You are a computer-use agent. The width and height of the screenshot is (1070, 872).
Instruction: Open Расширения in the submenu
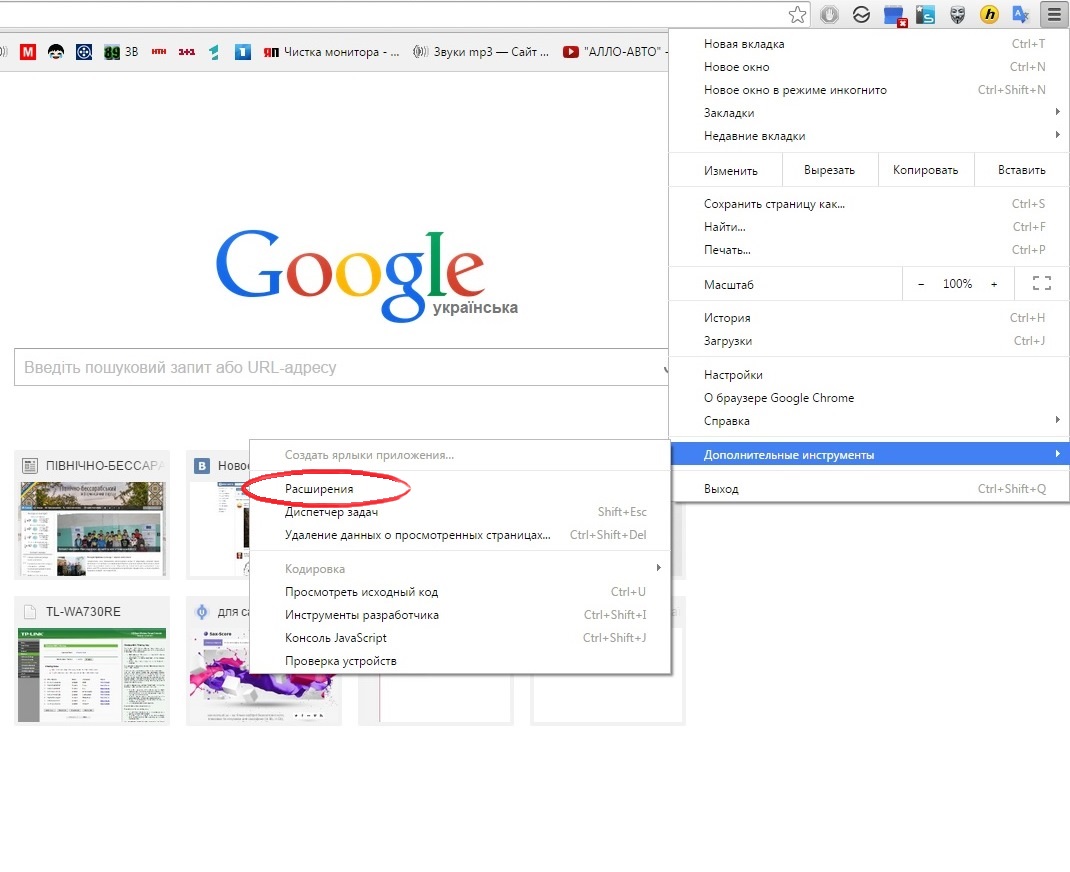460,489
